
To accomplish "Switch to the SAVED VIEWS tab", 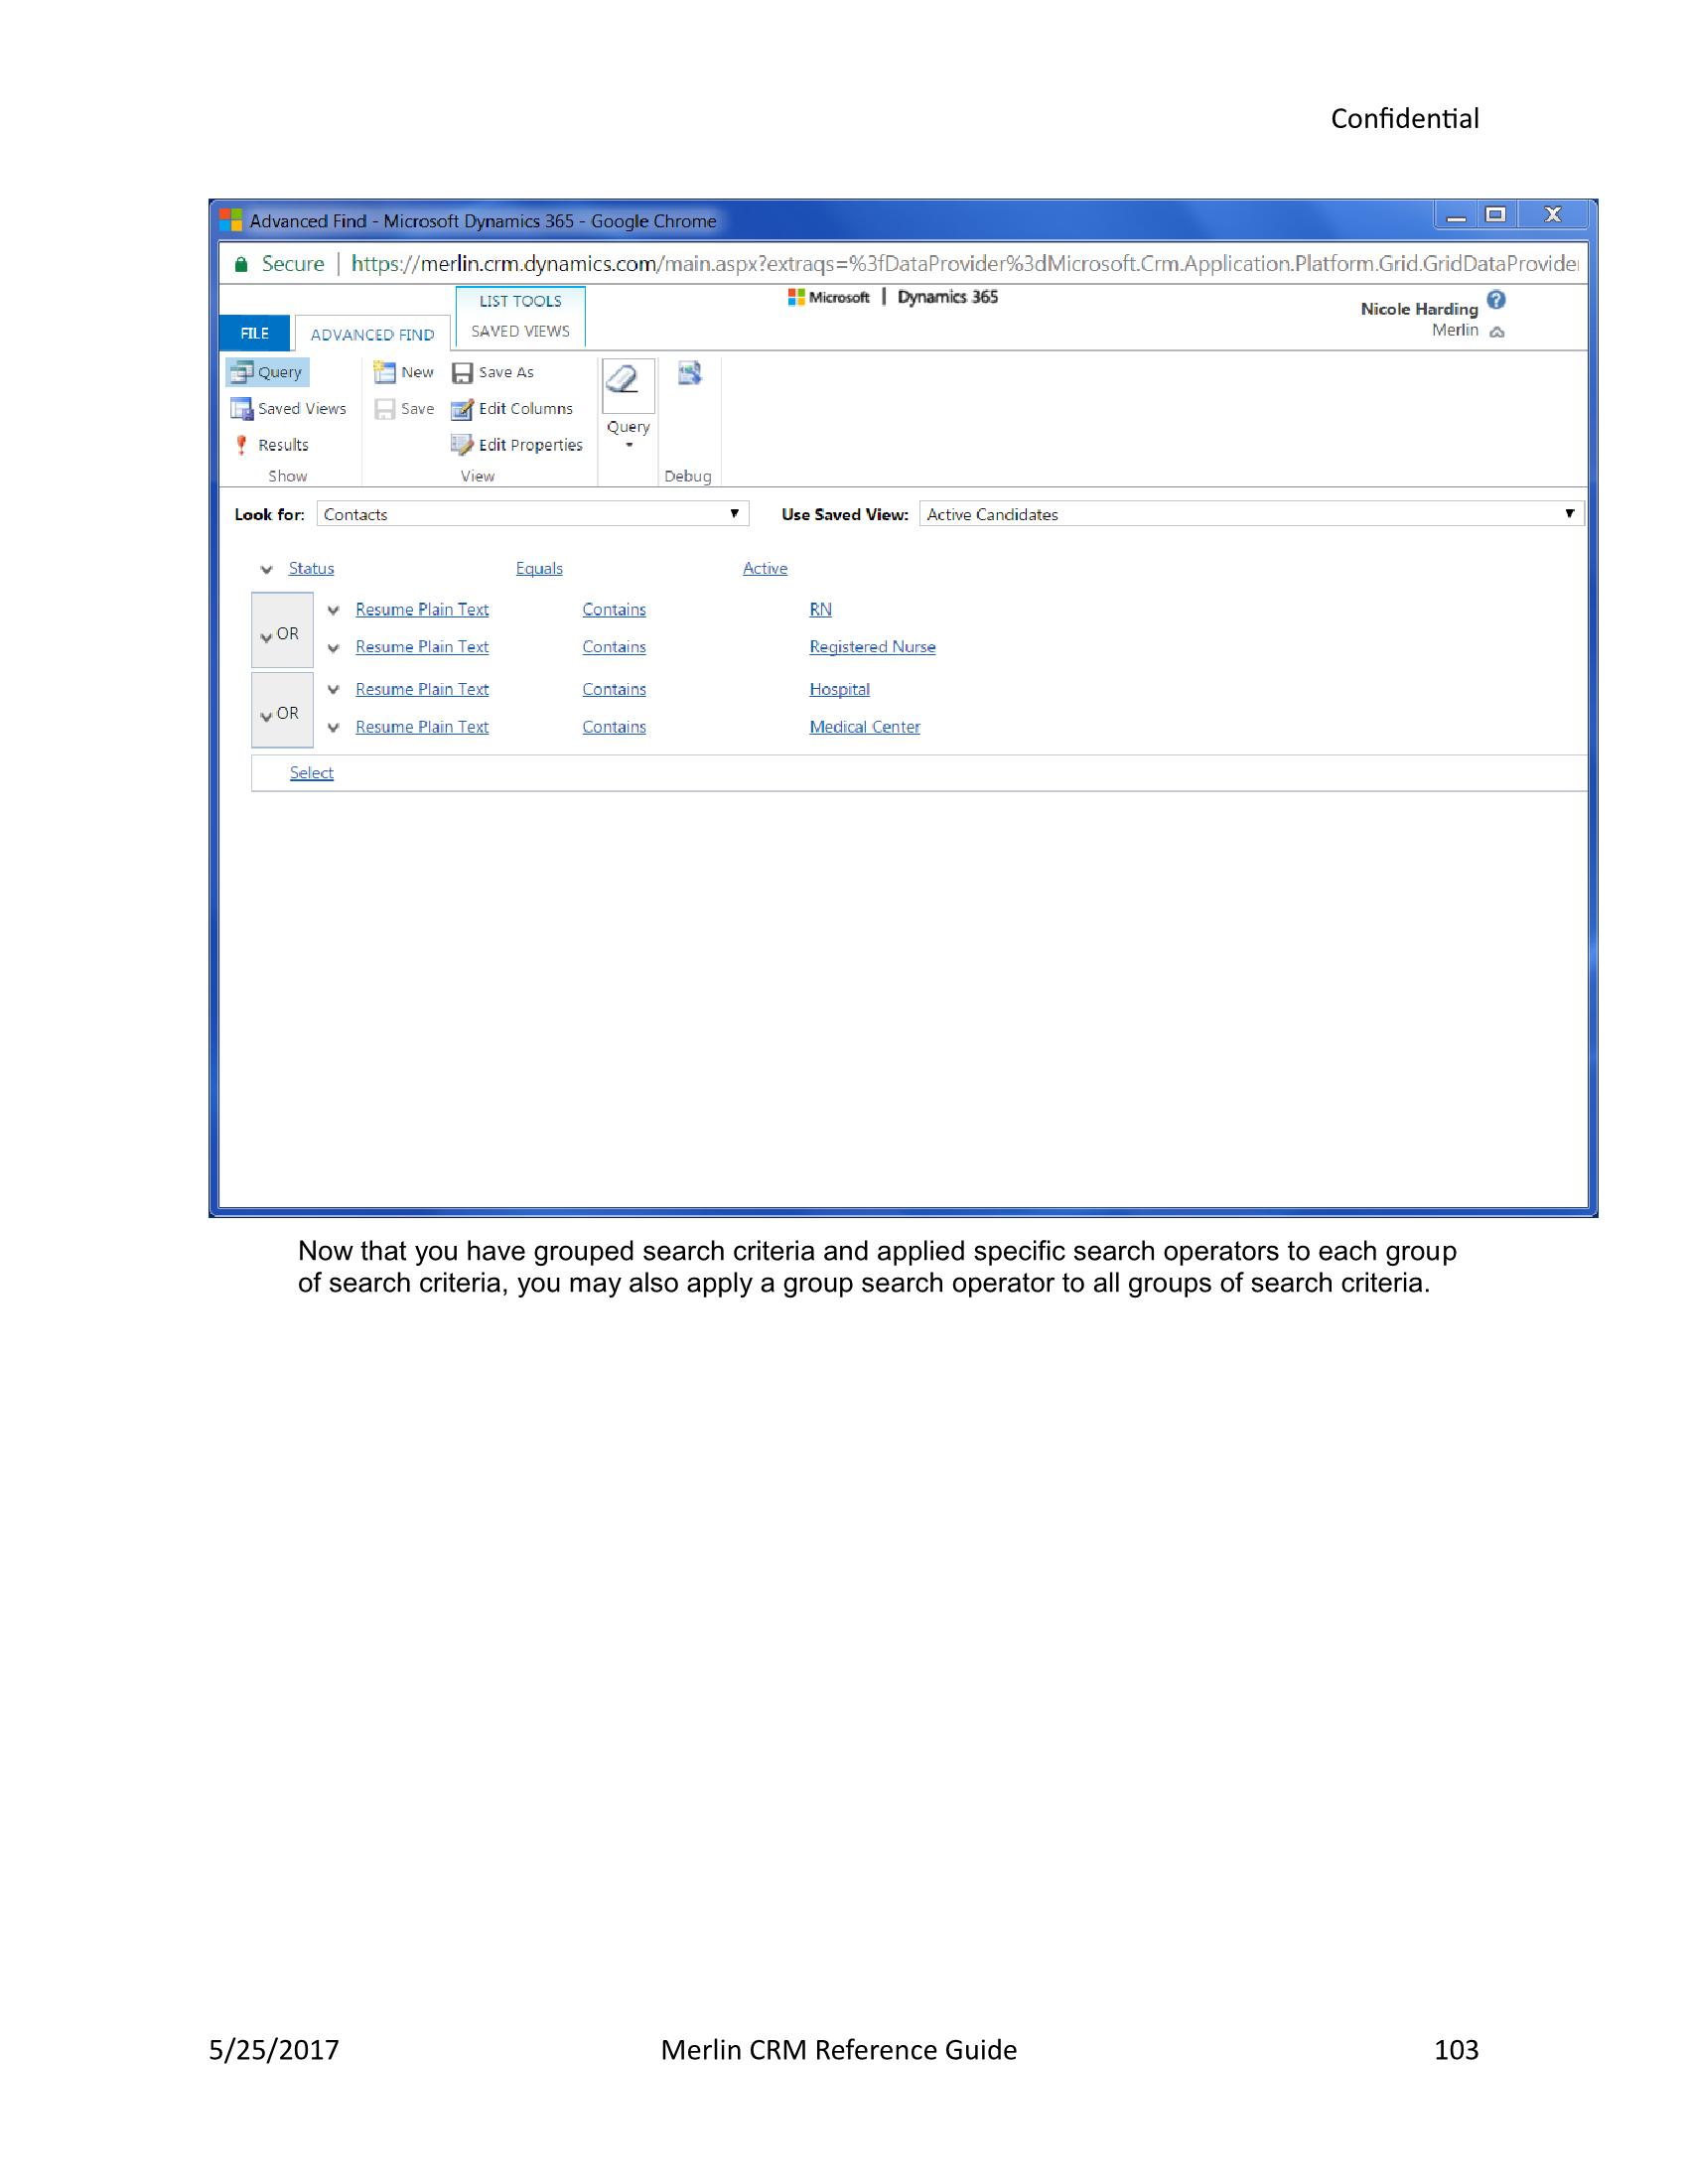I will point(520,330).
